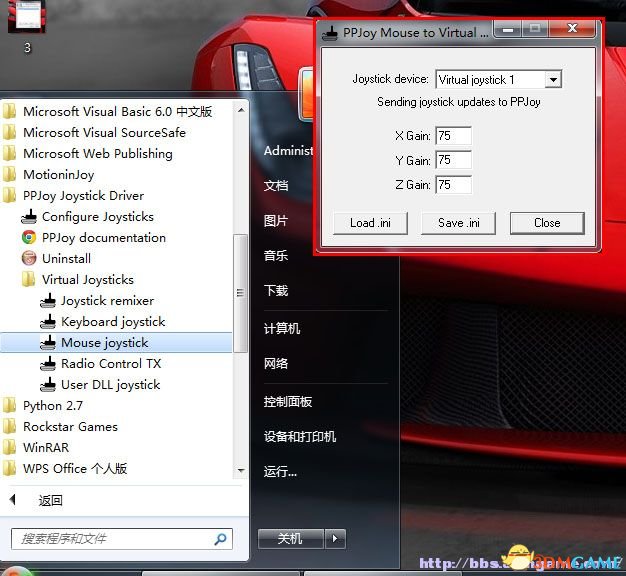This screenshot has width=626, height=576.
Task: Click Microsoft Visual Basic 6.0 folder icon
Action: click(x=9, y=111)
